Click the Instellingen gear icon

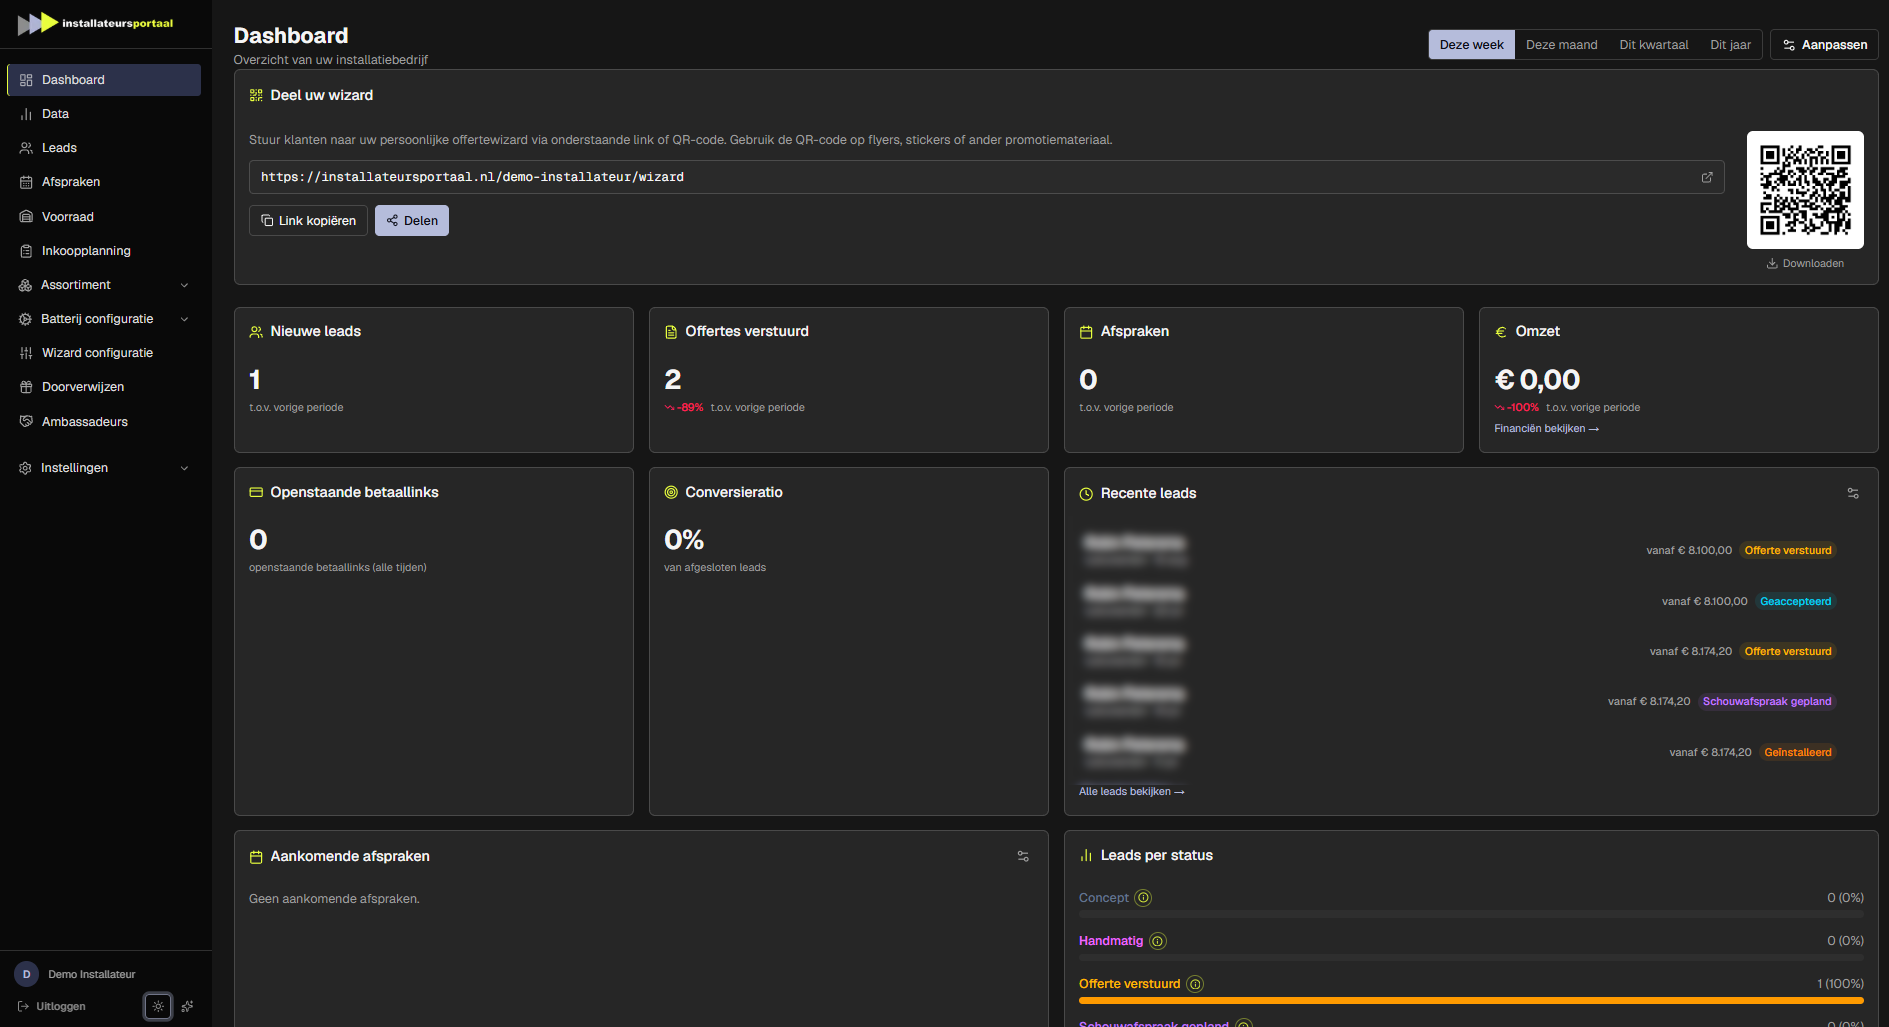25,468
